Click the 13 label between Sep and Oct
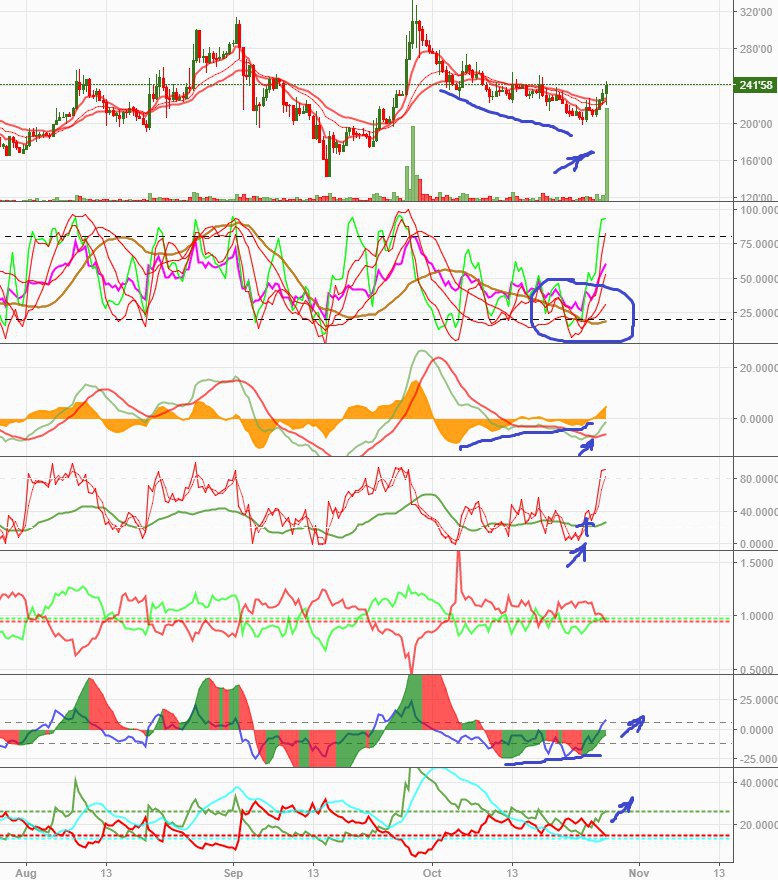778x880 pixels. pyautogui.click(x=313, y=873)
